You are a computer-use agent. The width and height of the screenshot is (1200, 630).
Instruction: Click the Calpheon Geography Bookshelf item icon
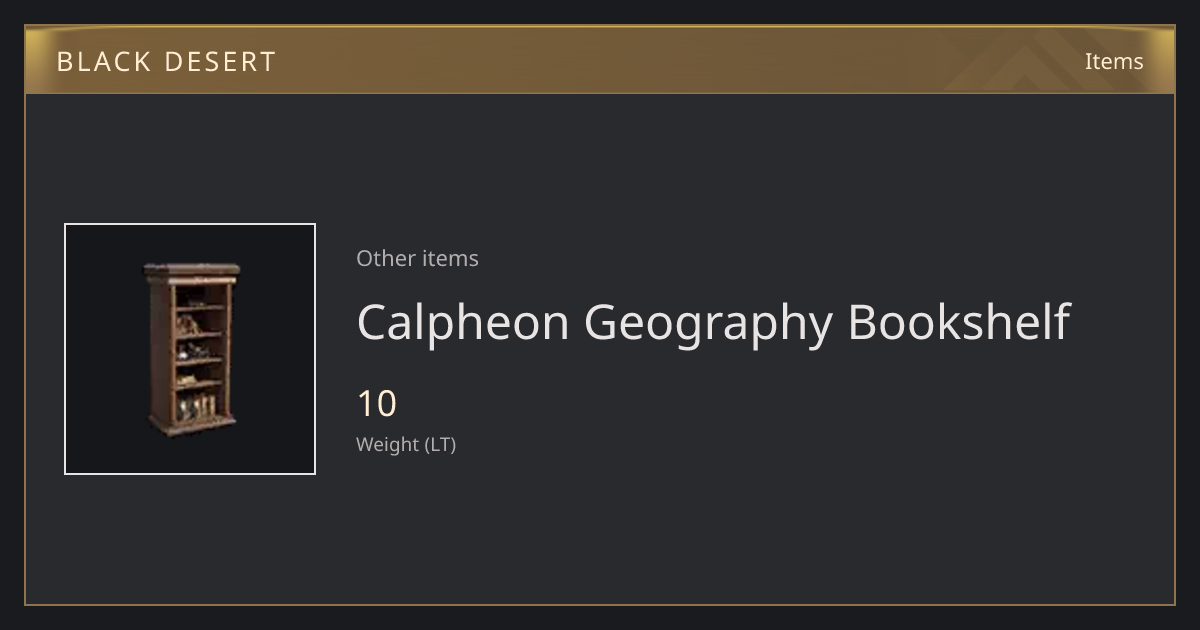point(191,349)
